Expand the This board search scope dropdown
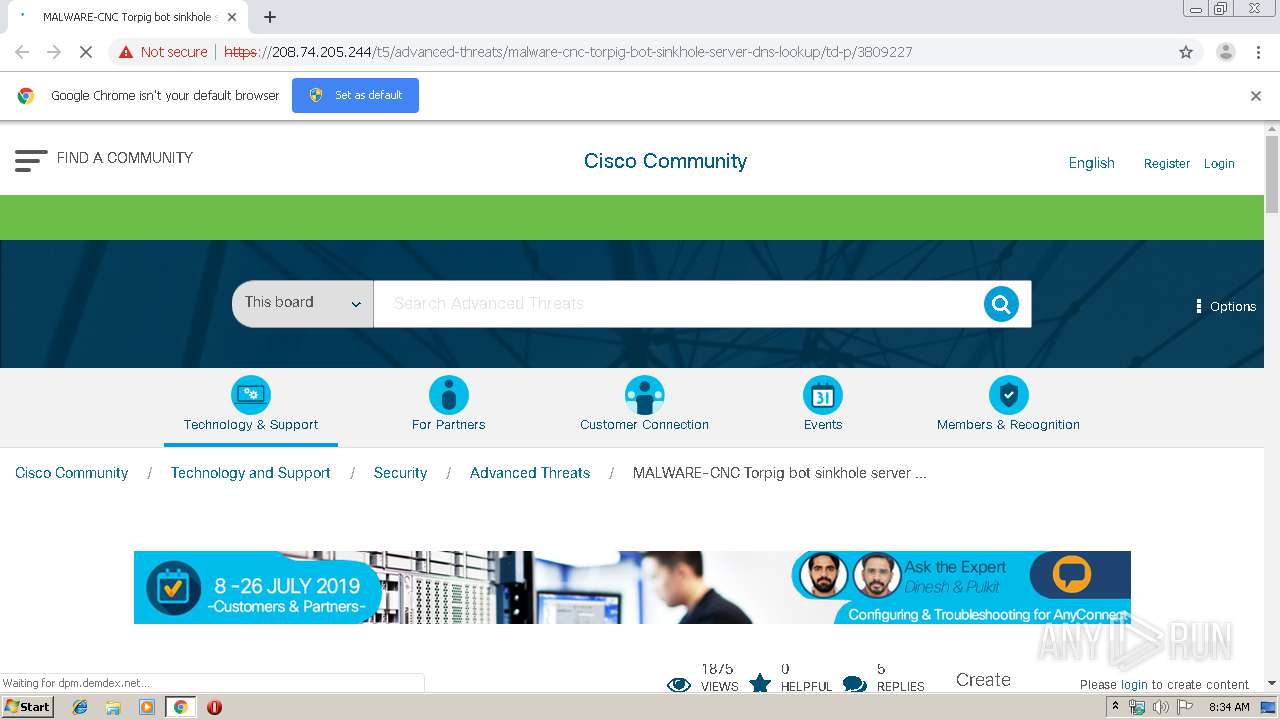 tap(303, 303)
